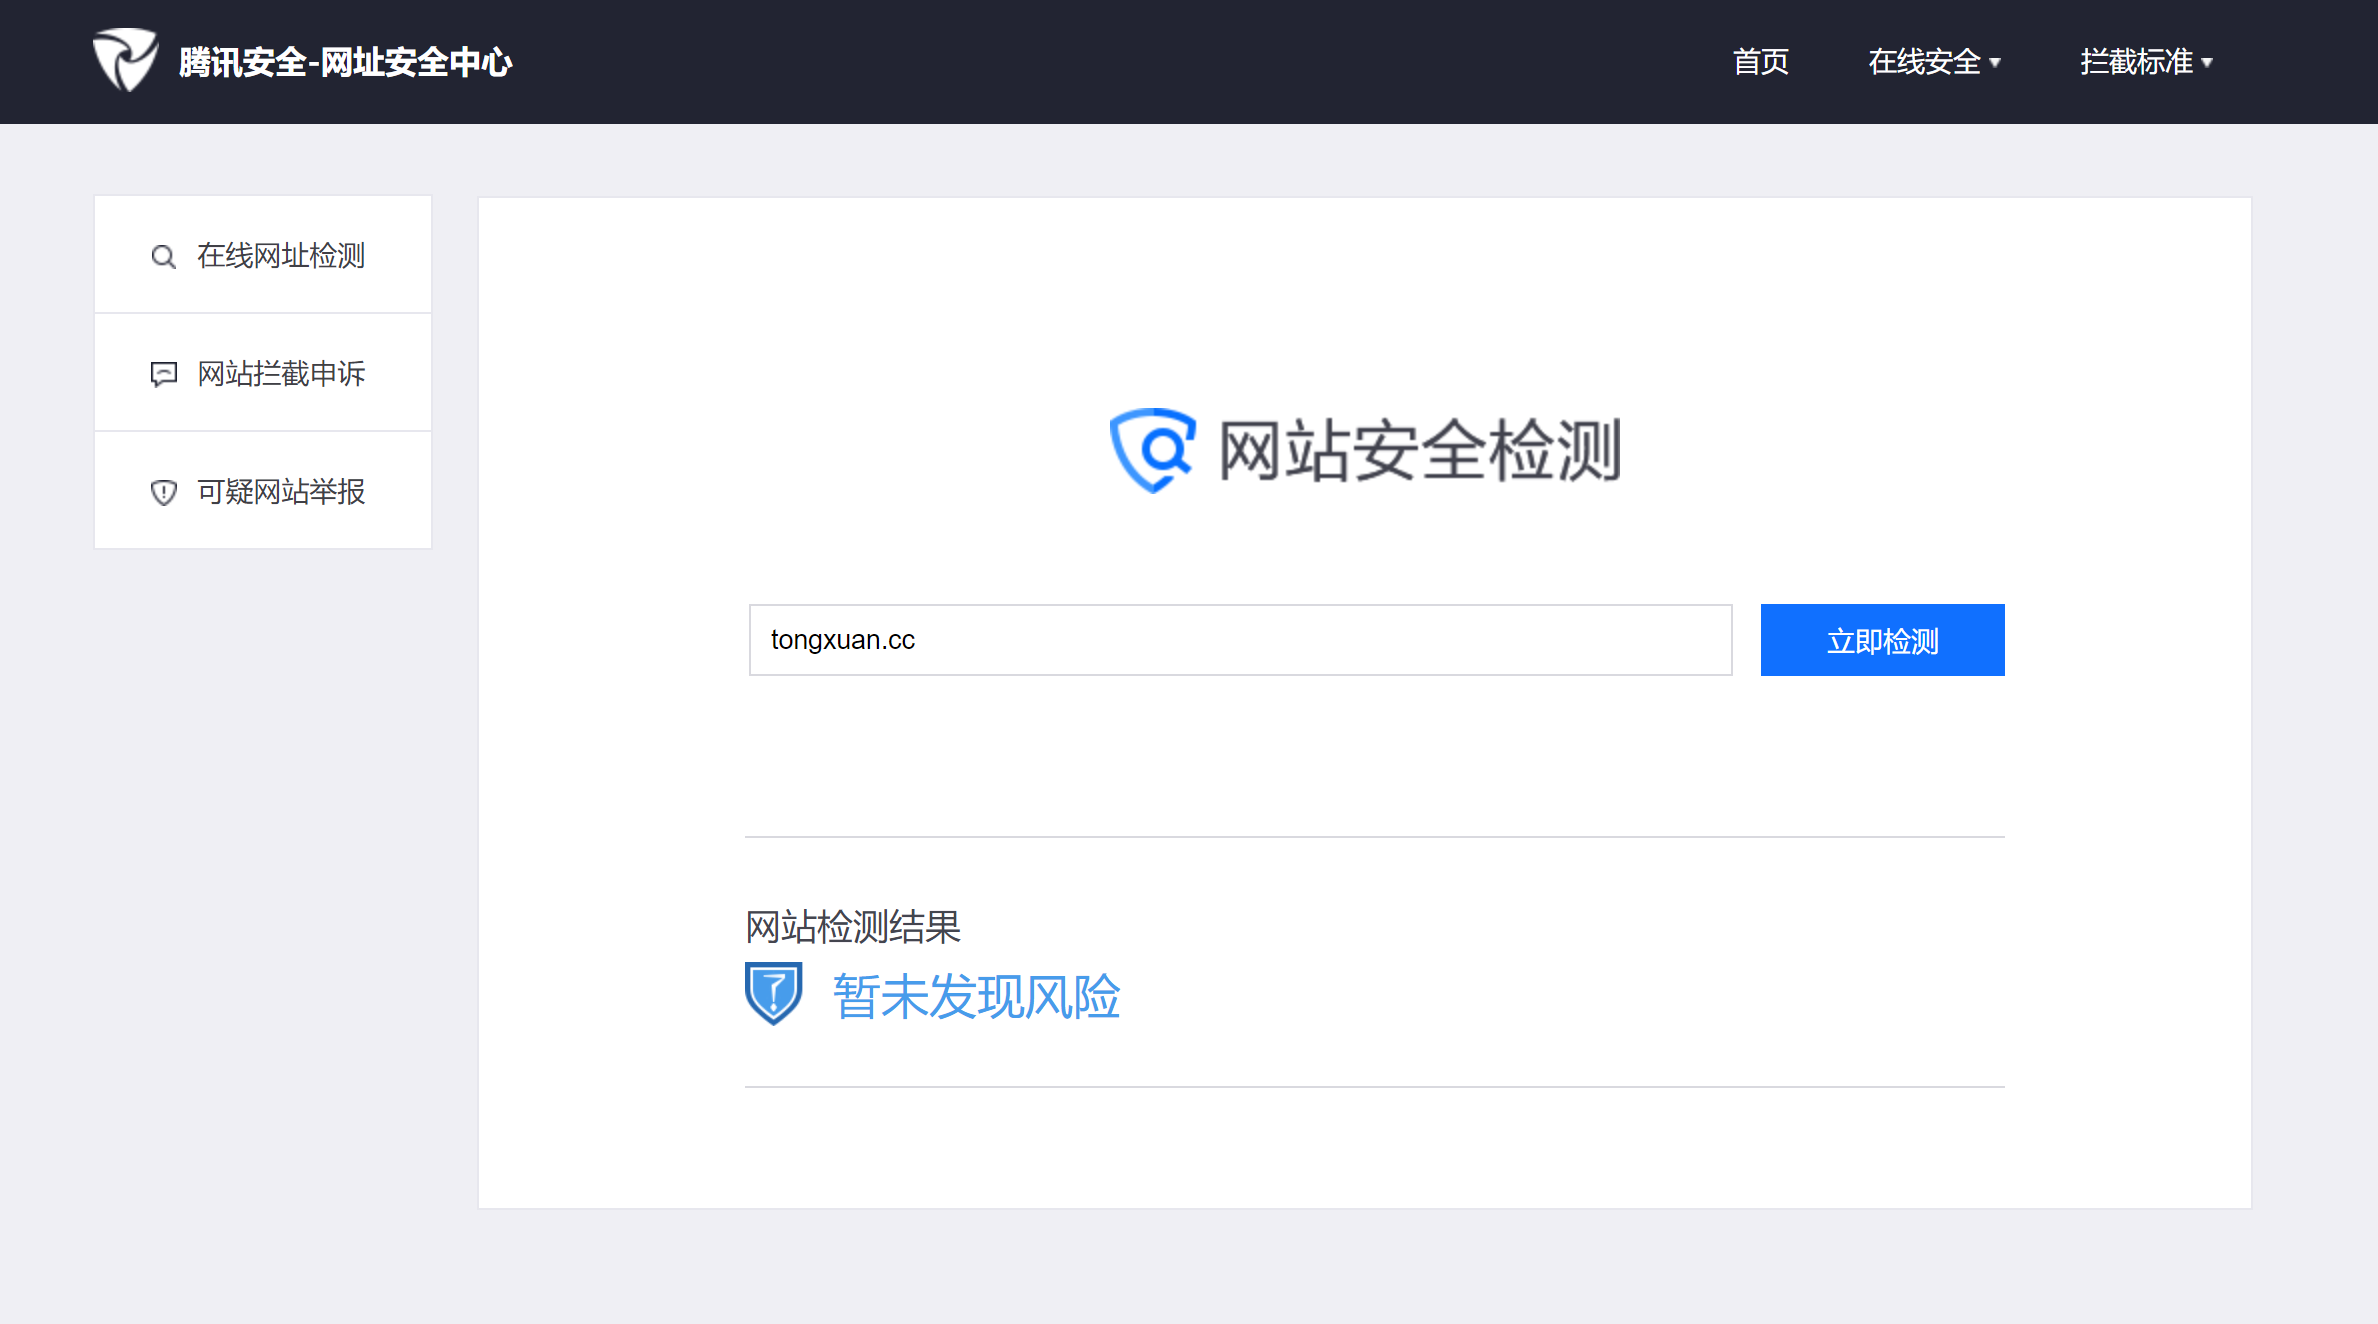The height and width of the screenshot is (1324, 2378).
Task: Click the 拦截标准 dropdown arrow
Action: point(2207,62)
